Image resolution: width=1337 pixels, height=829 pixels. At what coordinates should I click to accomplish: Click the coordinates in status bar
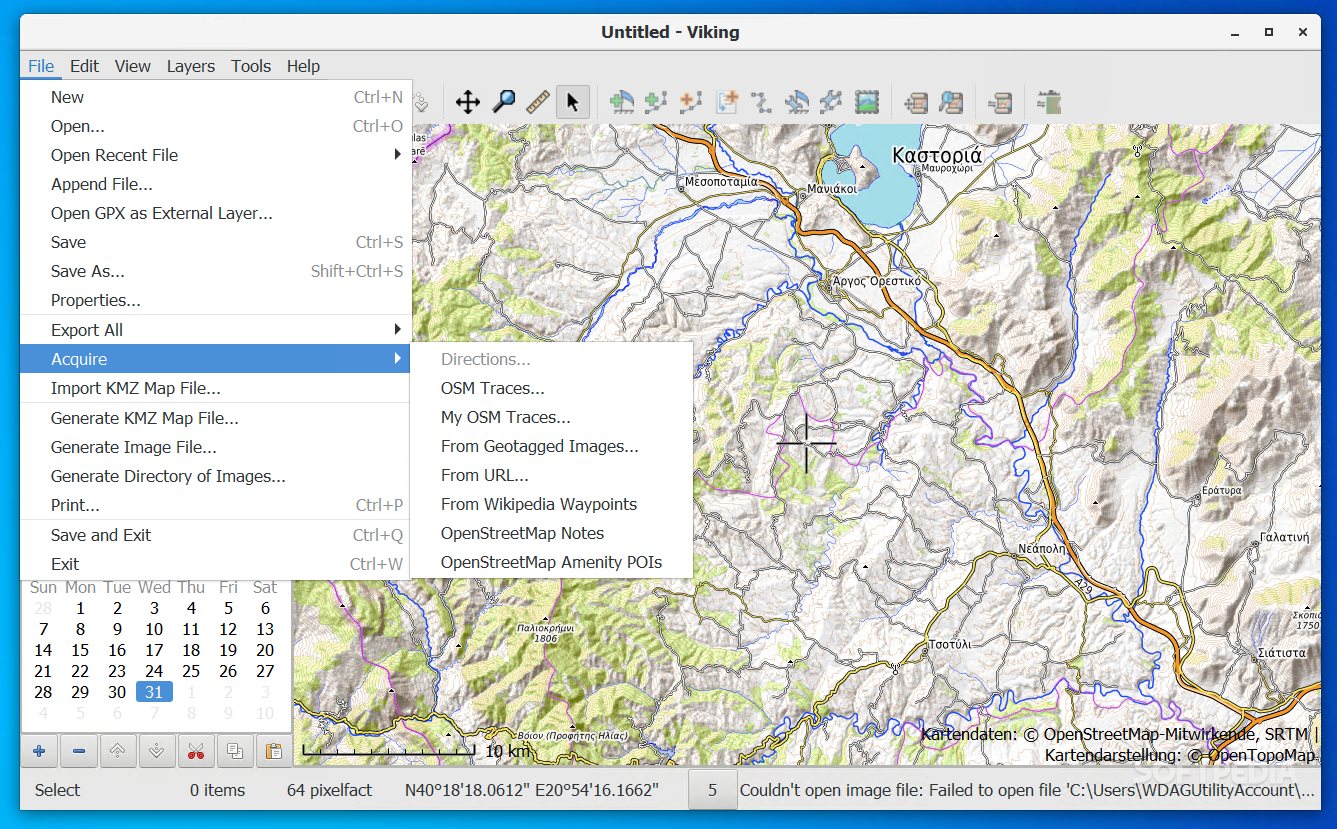[x=532, y=790]
